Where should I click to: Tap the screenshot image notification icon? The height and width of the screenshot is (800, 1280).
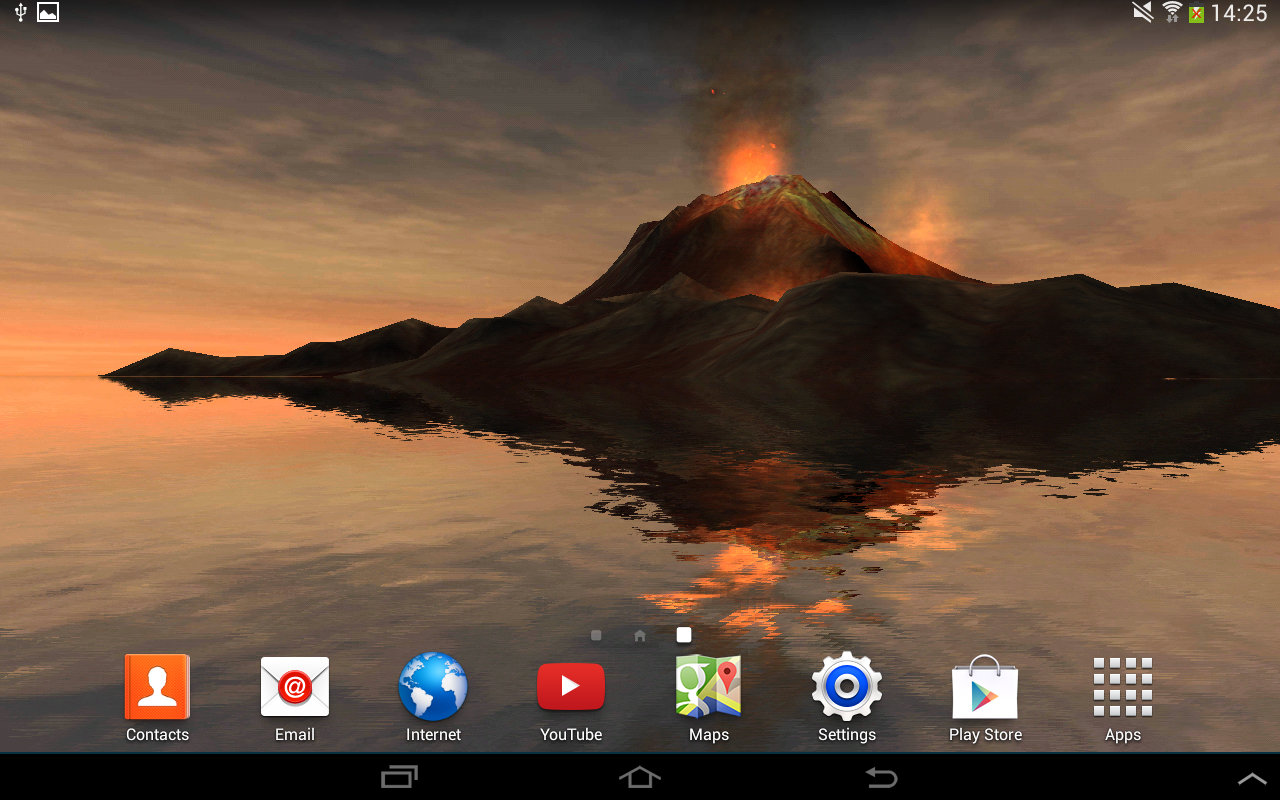click(48, 13)
